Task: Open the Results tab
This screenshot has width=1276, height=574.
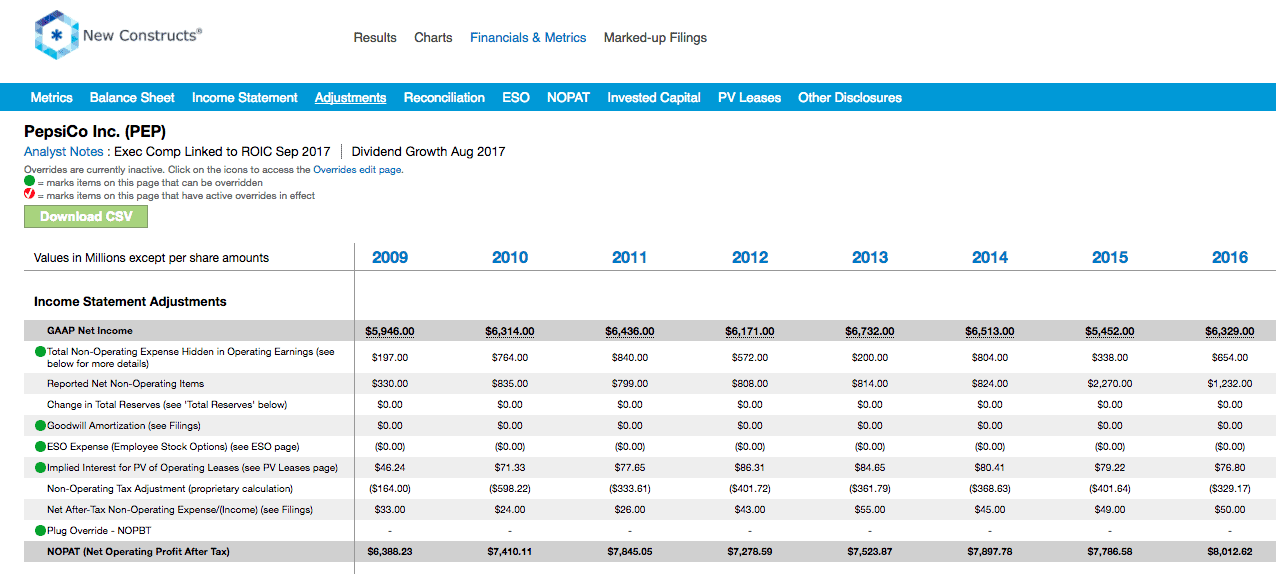Action: tap(375, 37)
